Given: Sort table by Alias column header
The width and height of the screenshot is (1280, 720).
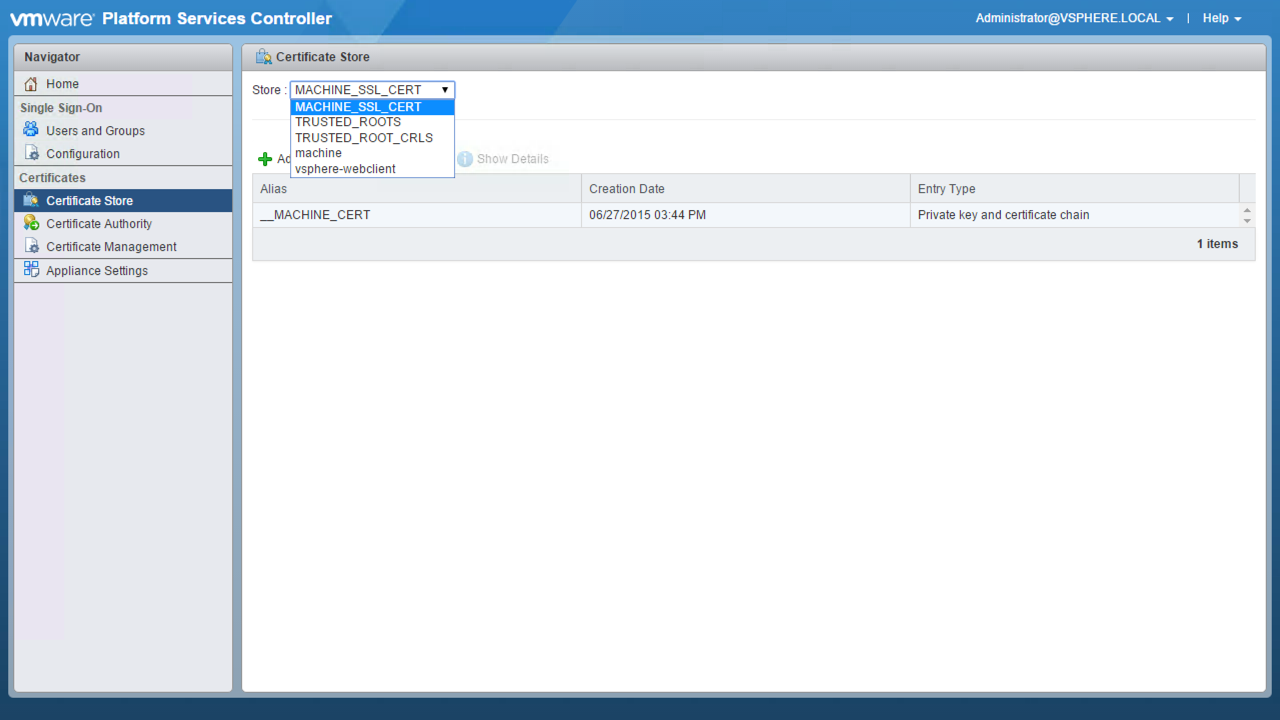Looking at the screenshot, I should pos(274,189).
